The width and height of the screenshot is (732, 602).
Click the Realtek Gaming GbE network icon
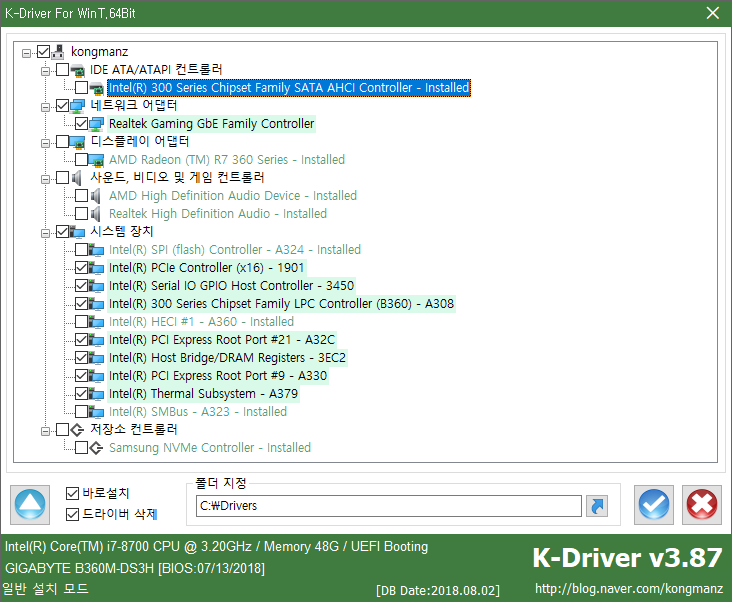click(96, 124)
